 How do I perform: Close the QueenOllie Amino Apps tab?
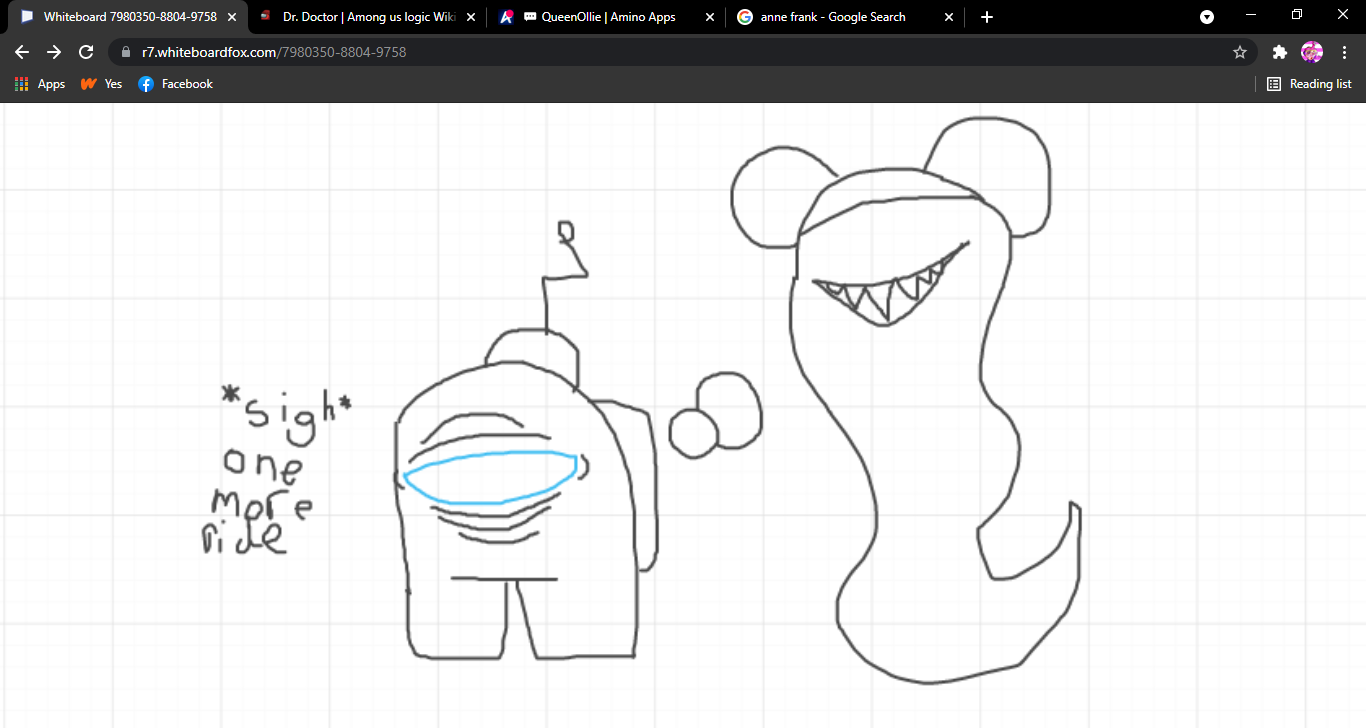(709, 17)
